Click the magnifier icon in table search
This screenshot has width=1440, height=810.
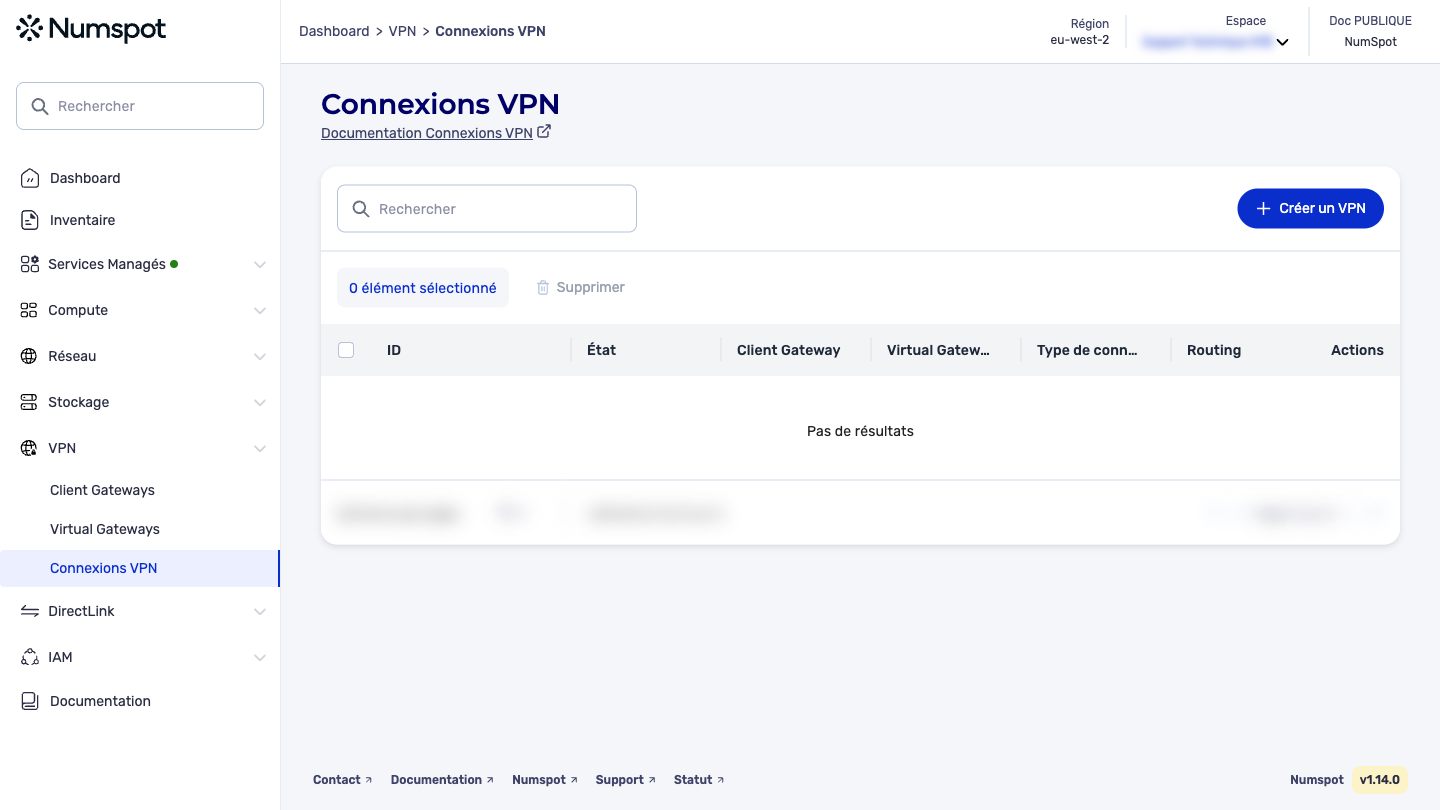point(361,209)
